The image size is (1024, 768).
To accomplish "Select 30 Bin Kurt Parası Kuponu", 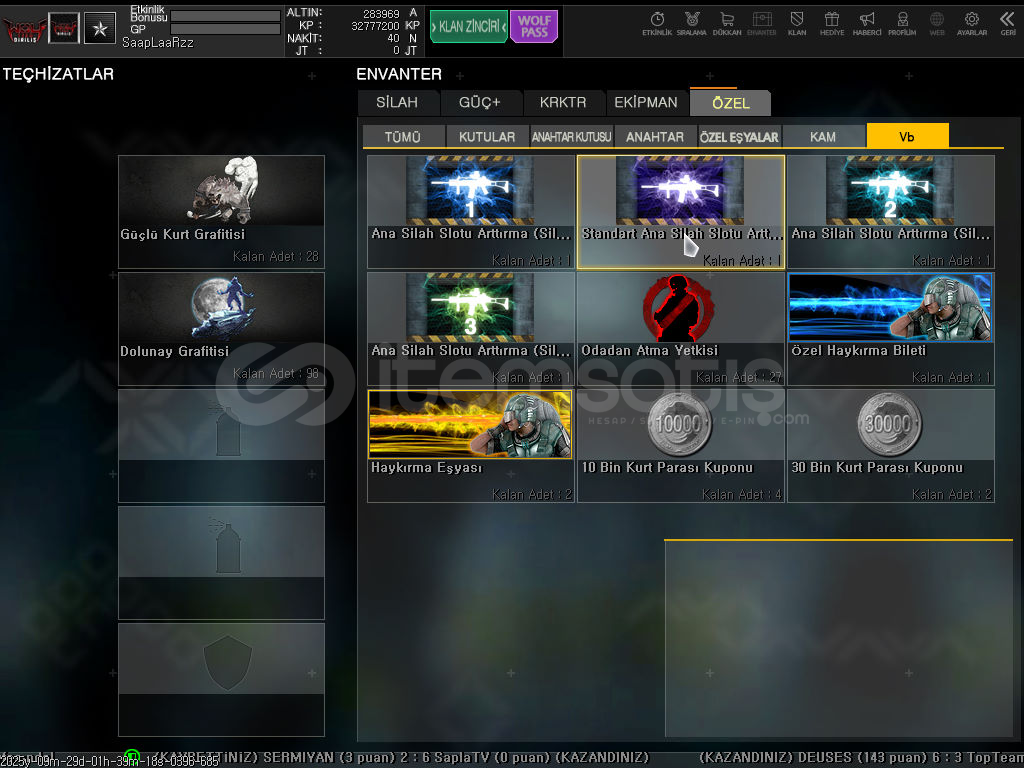I will (891, 446).
